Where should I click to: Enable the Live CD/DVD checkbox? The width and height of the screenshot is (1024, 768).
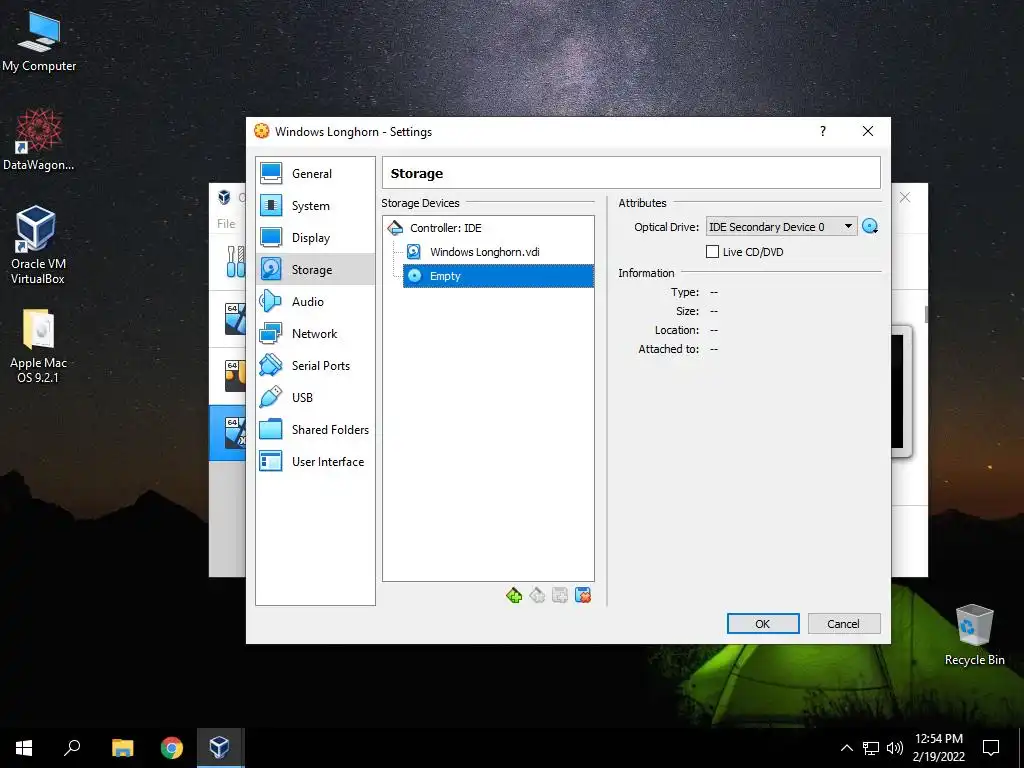tap(712, 251)
